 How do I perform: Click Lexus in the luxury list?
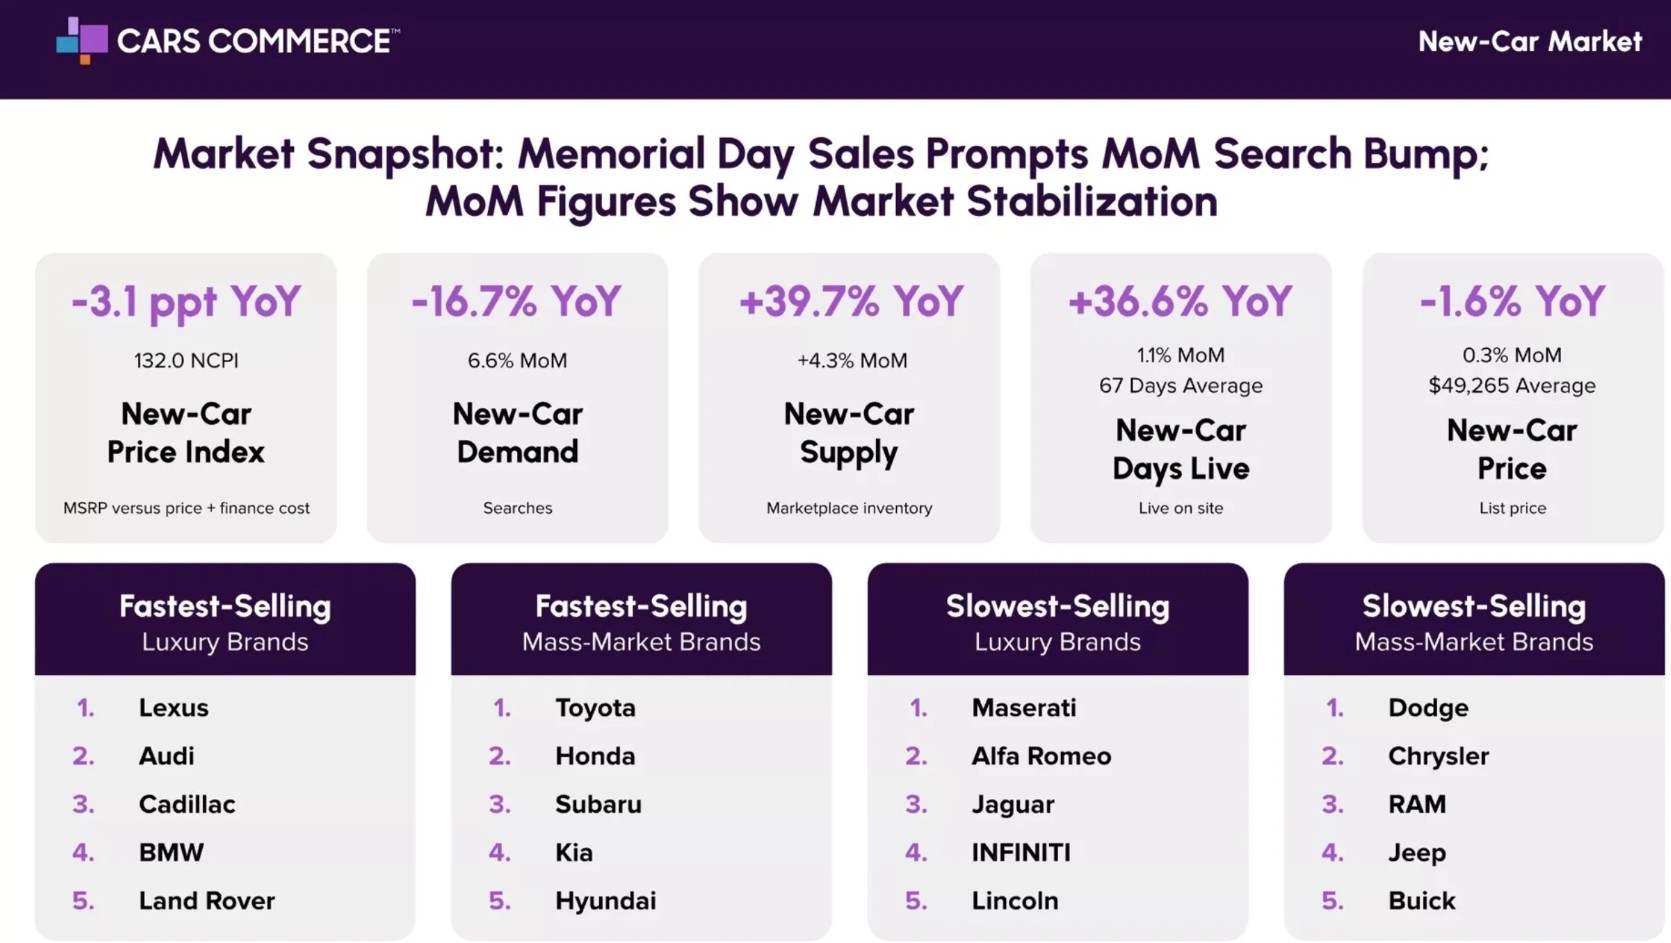pyautogui.click(x=173, y=708)
